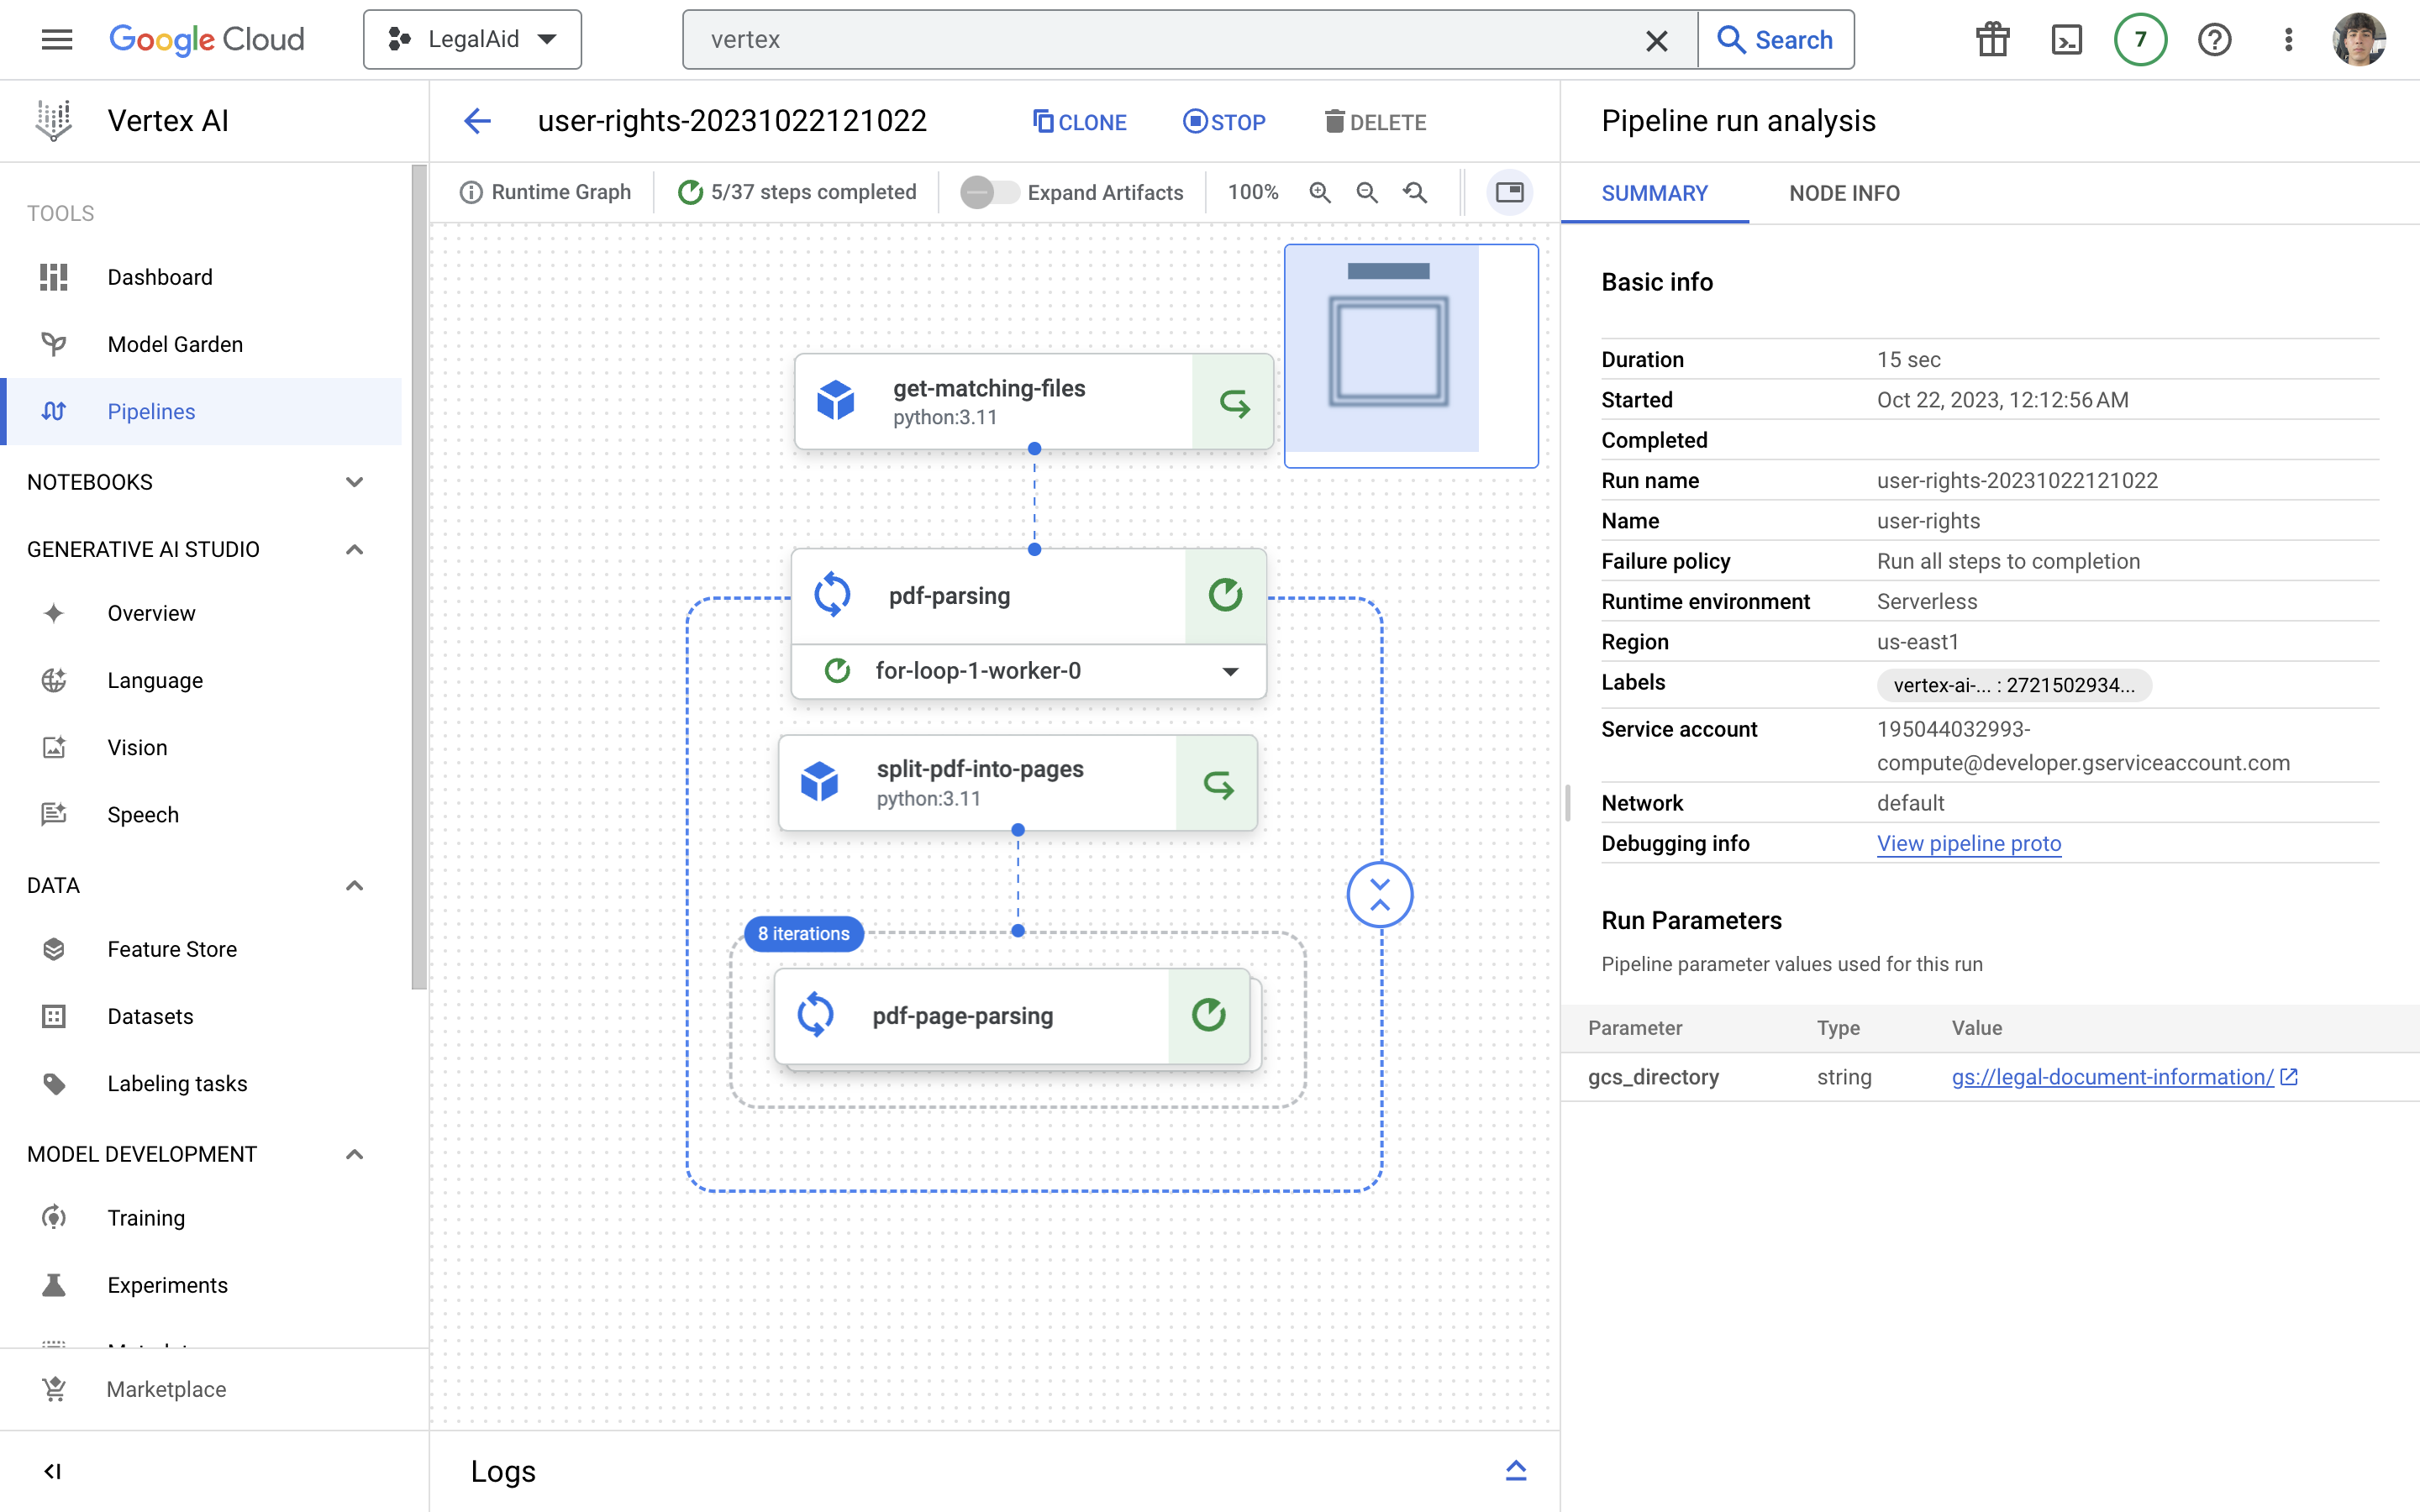The height and width of the screenshot is (1512, 2420).
Task: Select Model Garden in sidebar
Action: pyautogui.click(x=175, y=344)
